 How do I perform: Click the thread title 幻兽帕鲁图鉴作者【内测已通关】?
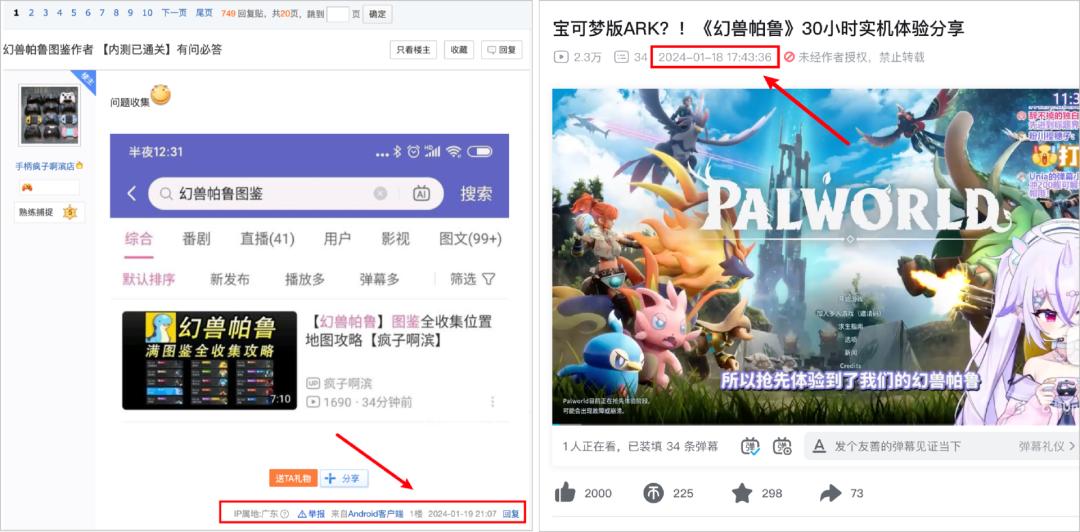(112, 50)
